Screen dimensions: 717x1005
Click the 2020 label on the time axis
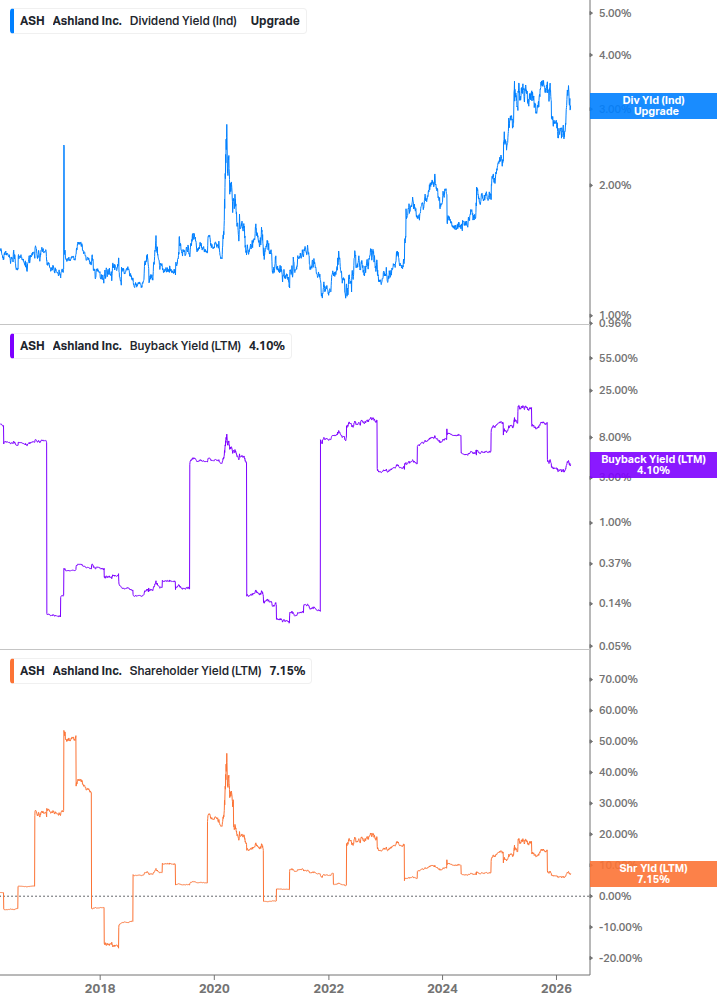click(214, 989)
